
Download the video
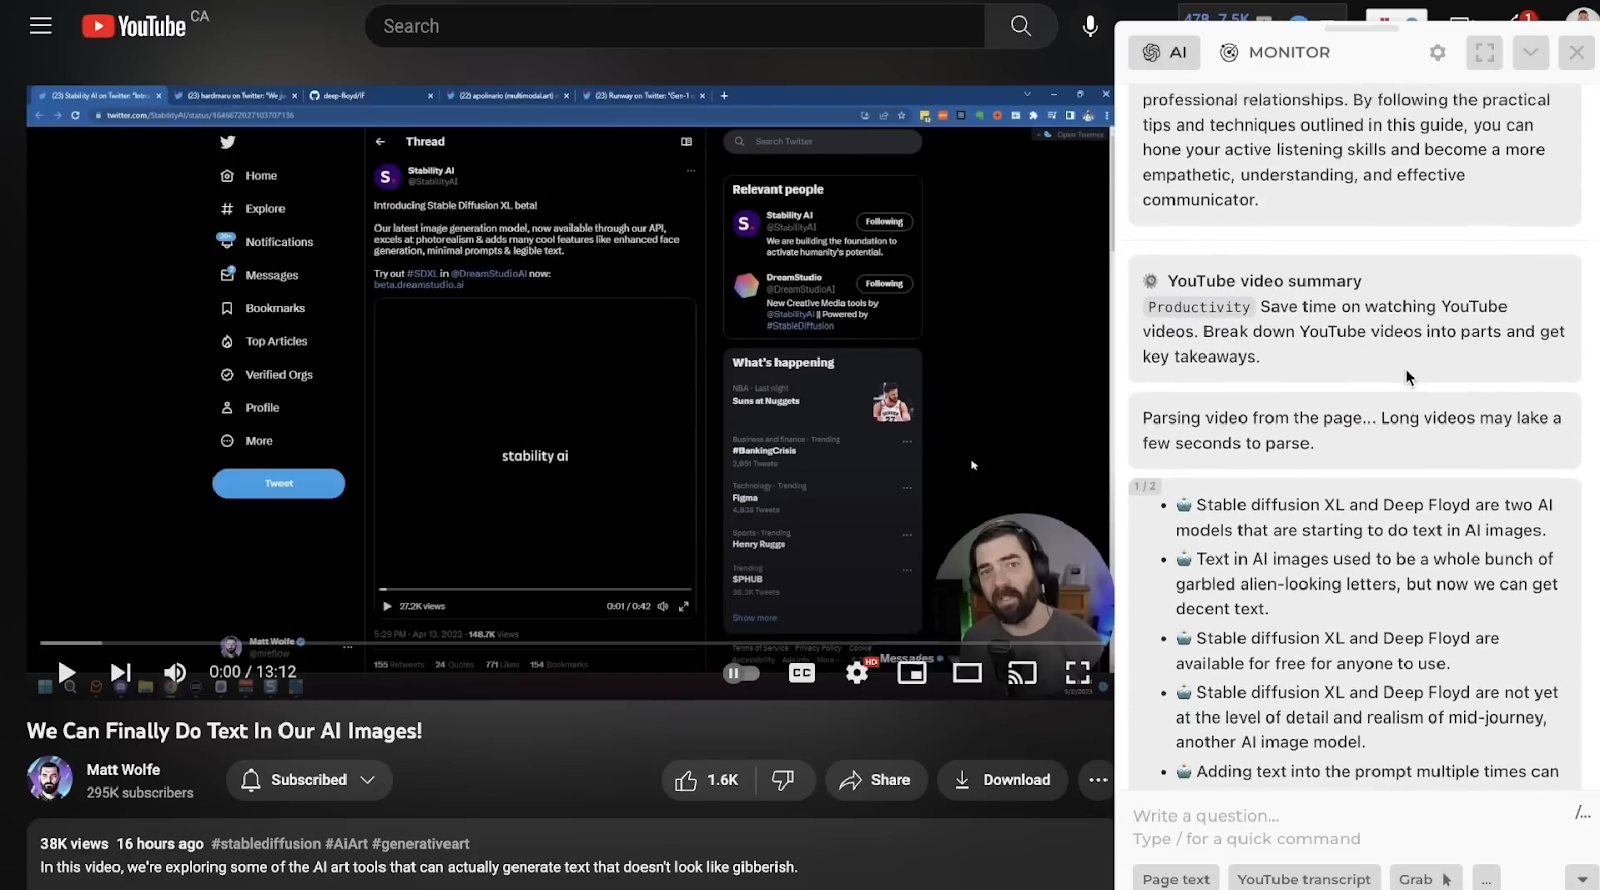pyautogui.click(x=1002, y=780)
